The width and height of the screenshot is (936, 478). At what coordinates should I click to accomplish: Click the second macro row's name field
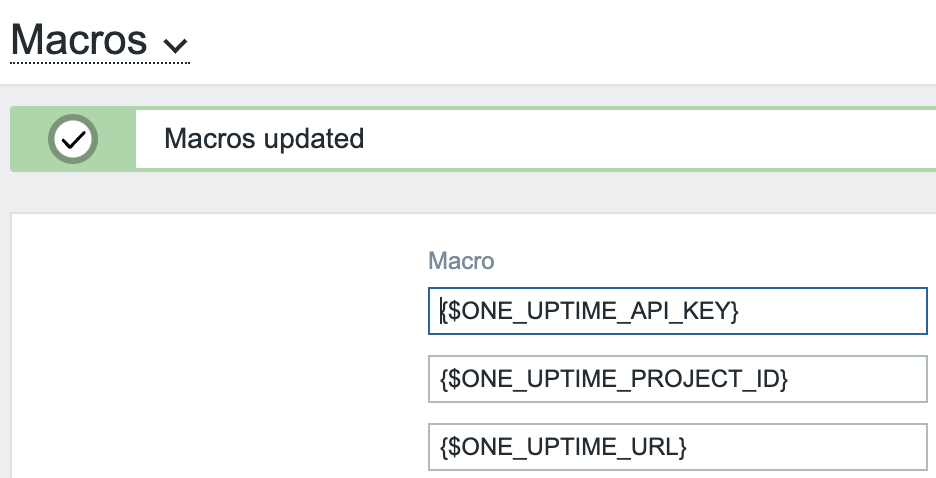click(677, 380)
